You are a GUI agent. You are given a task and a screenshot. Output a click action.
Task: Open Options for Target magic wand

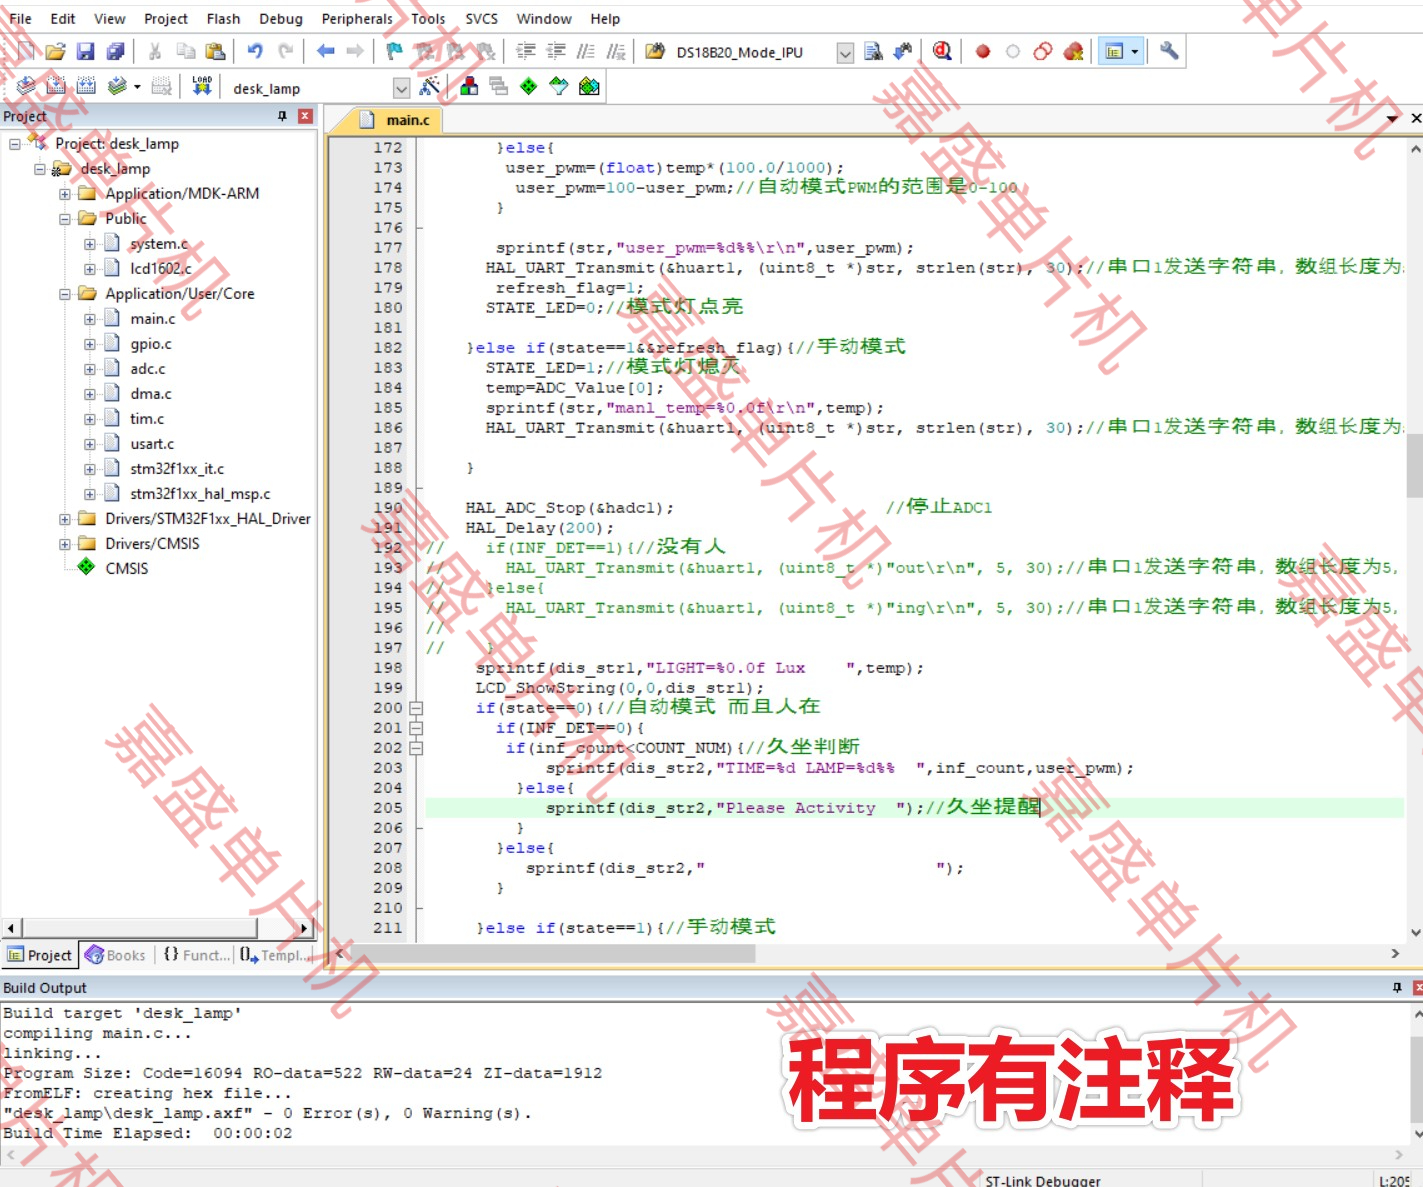[x=430, y=87]
